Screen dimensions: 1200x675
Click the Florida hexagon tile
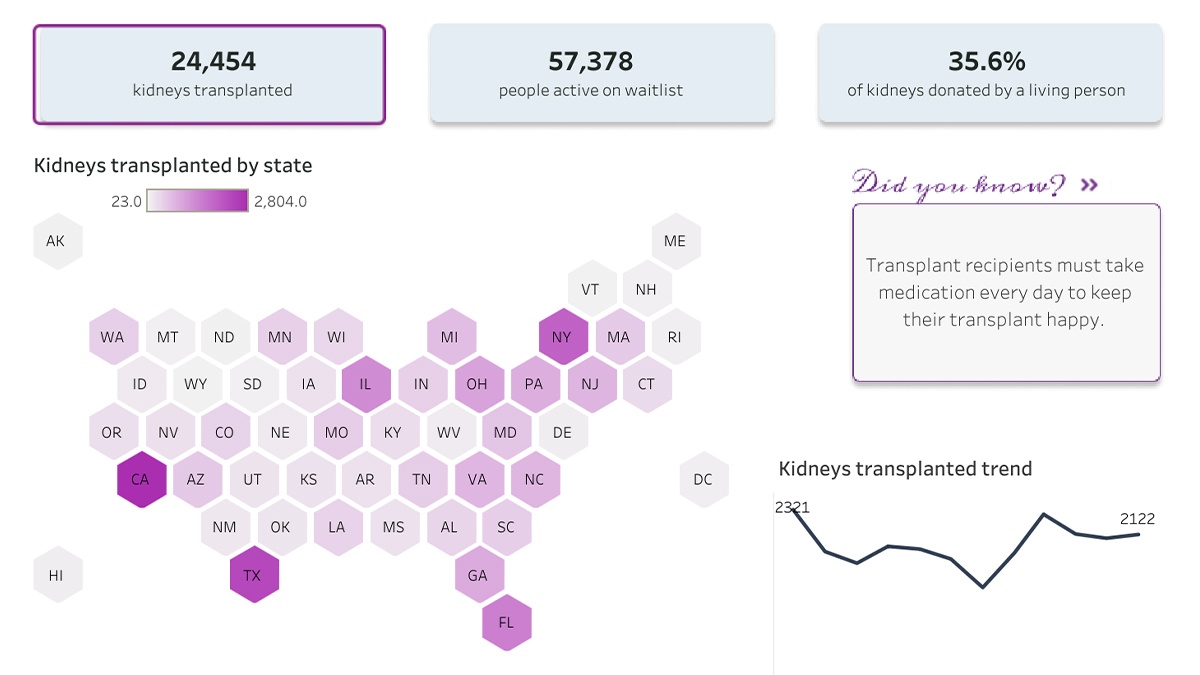point(506,622)
